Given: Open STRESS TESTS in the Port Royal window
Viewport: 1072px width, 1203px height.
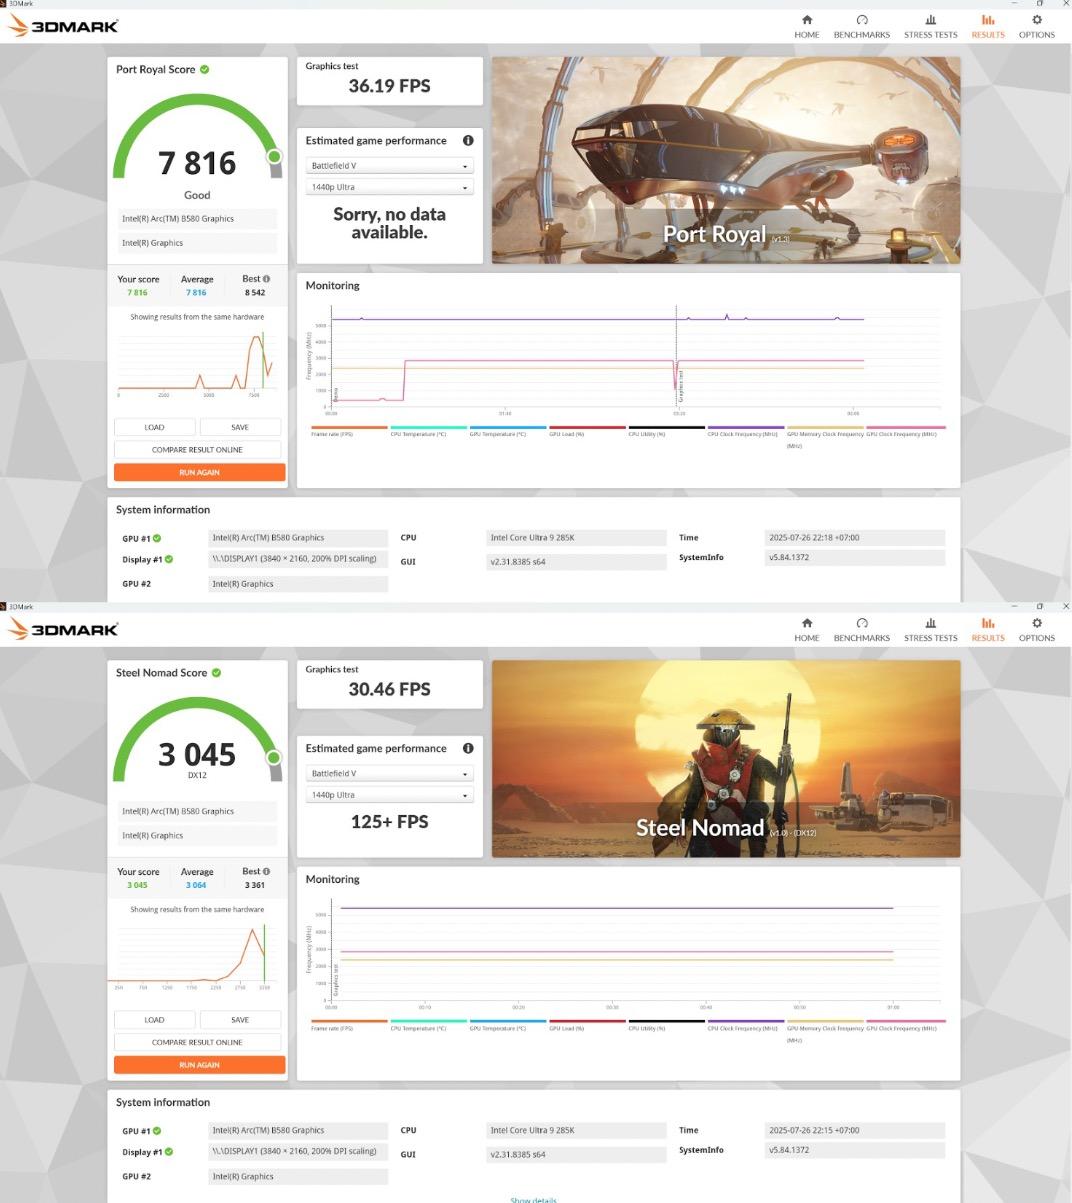Looking at the screenshot, I should click(930, 27).
